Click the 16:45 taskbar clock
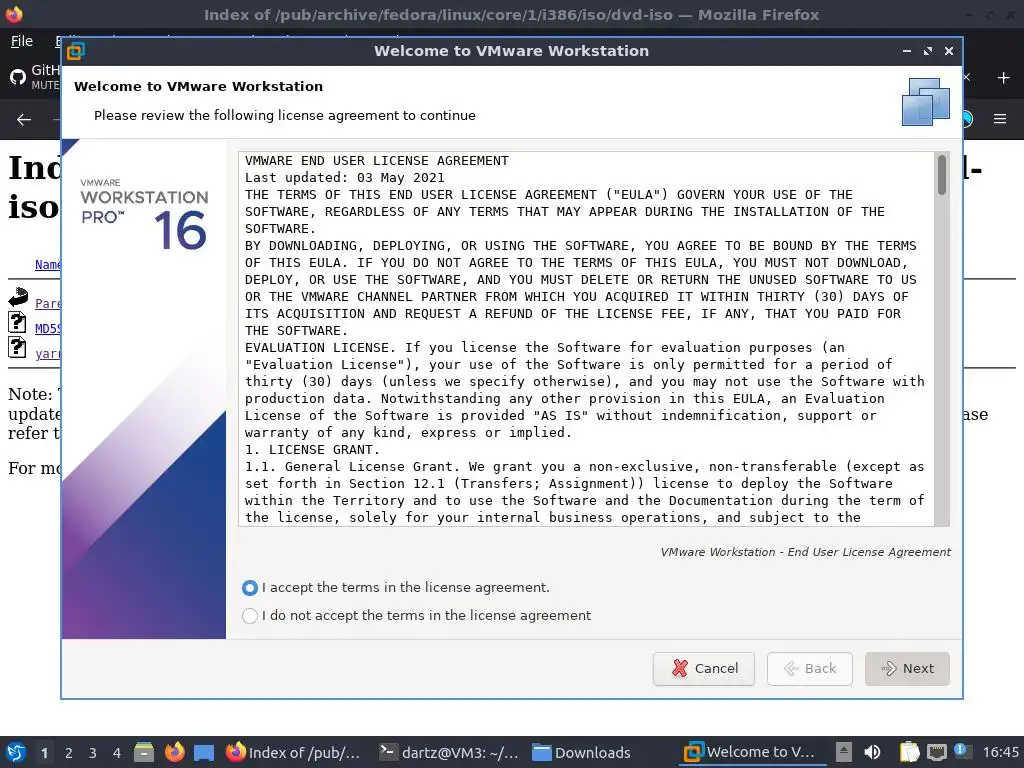1024x768 pixels. pos(1000,752)
